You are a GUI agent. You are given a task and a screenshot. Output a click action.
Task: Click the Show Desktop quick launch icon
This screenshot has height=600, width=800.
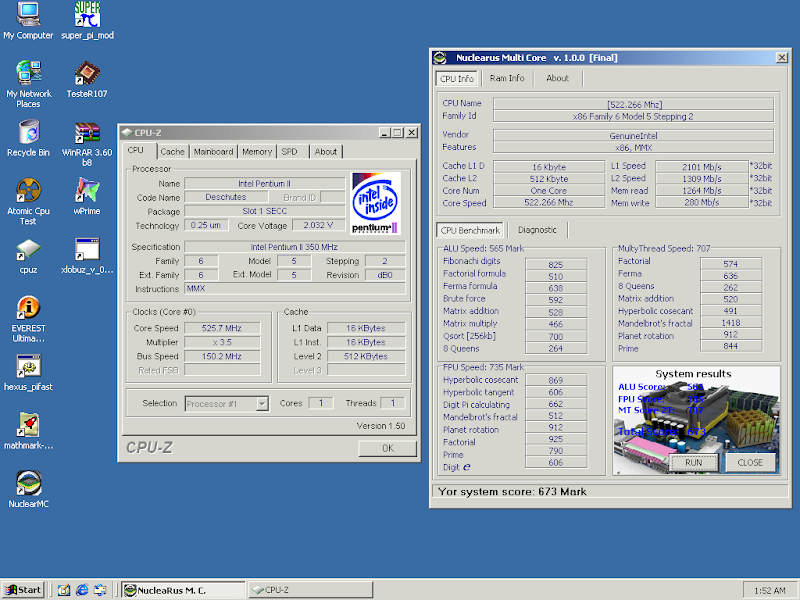click(64, 590)
